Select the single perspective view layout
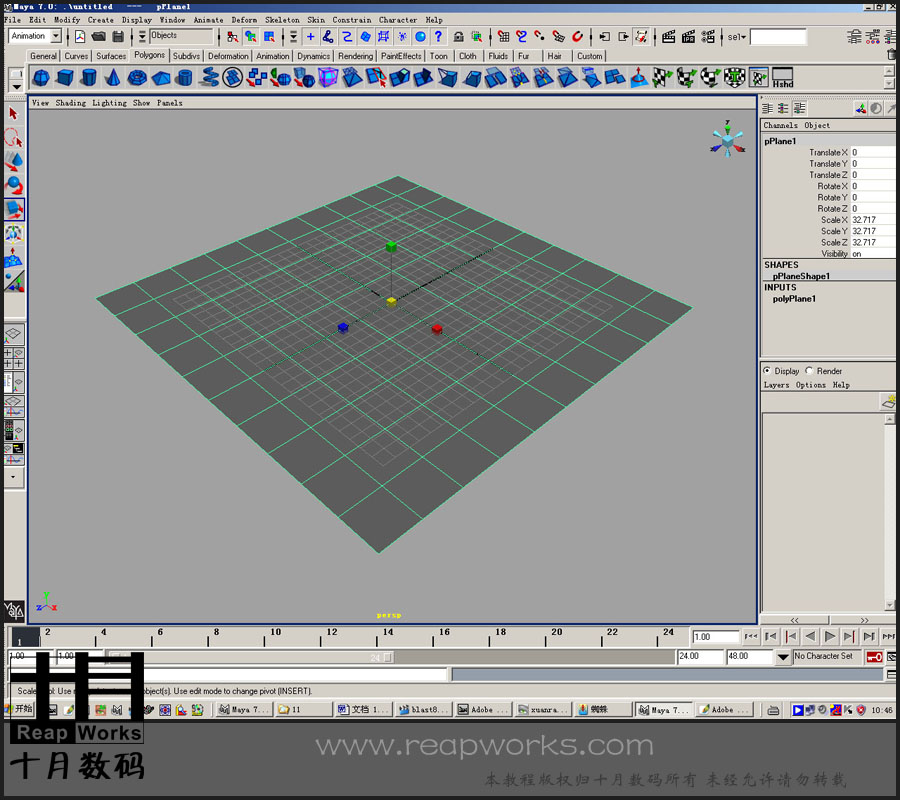 [14, 334]
